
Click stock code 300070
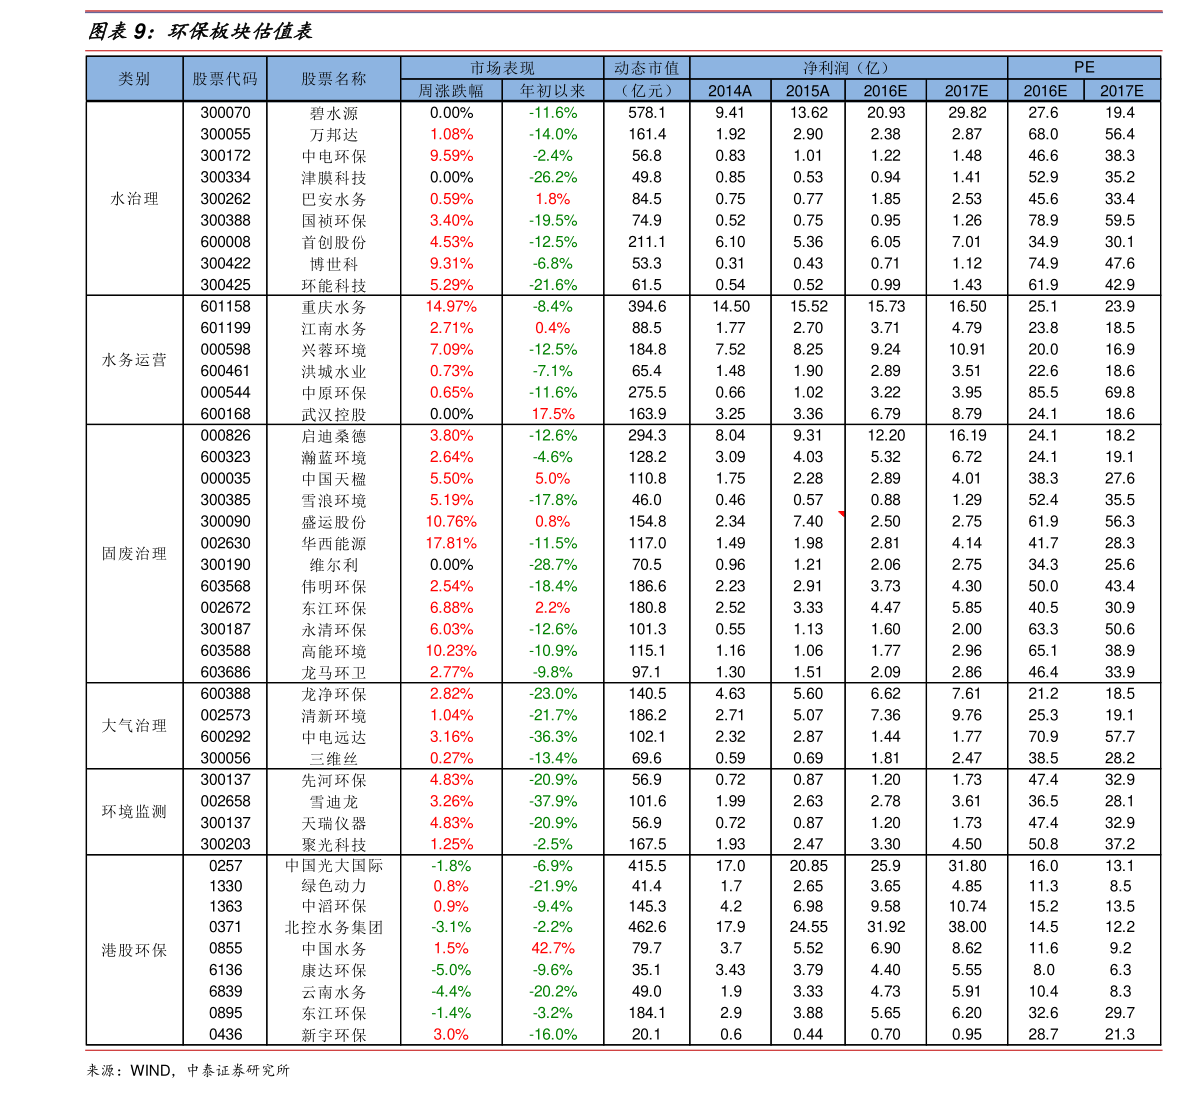pos(226,113)
